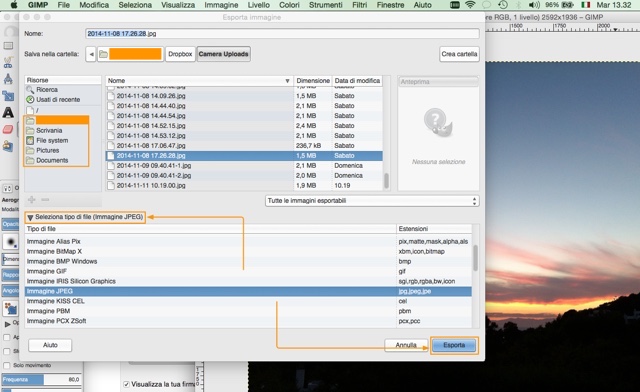This screenshot has width=640, height=392.
Task: Click the brush dynamics icon
Action: tap(10, 308)
